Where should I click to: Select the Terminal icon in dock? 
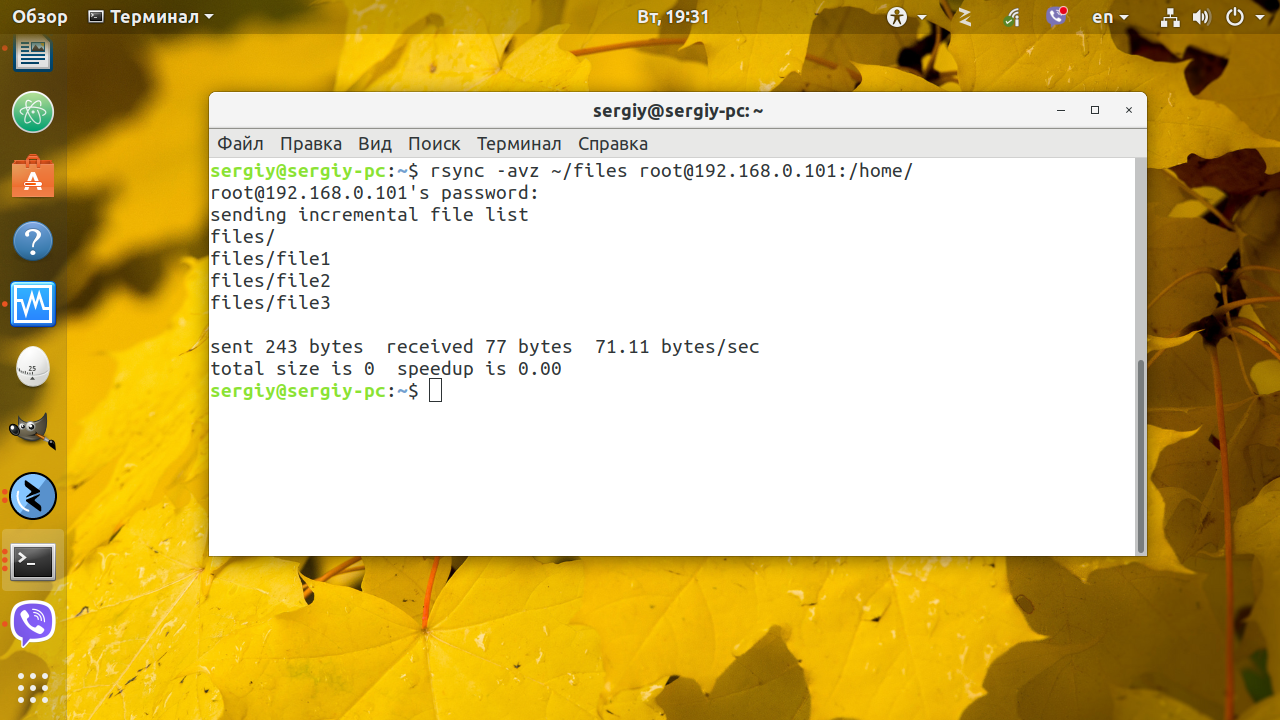click(33, 562)
